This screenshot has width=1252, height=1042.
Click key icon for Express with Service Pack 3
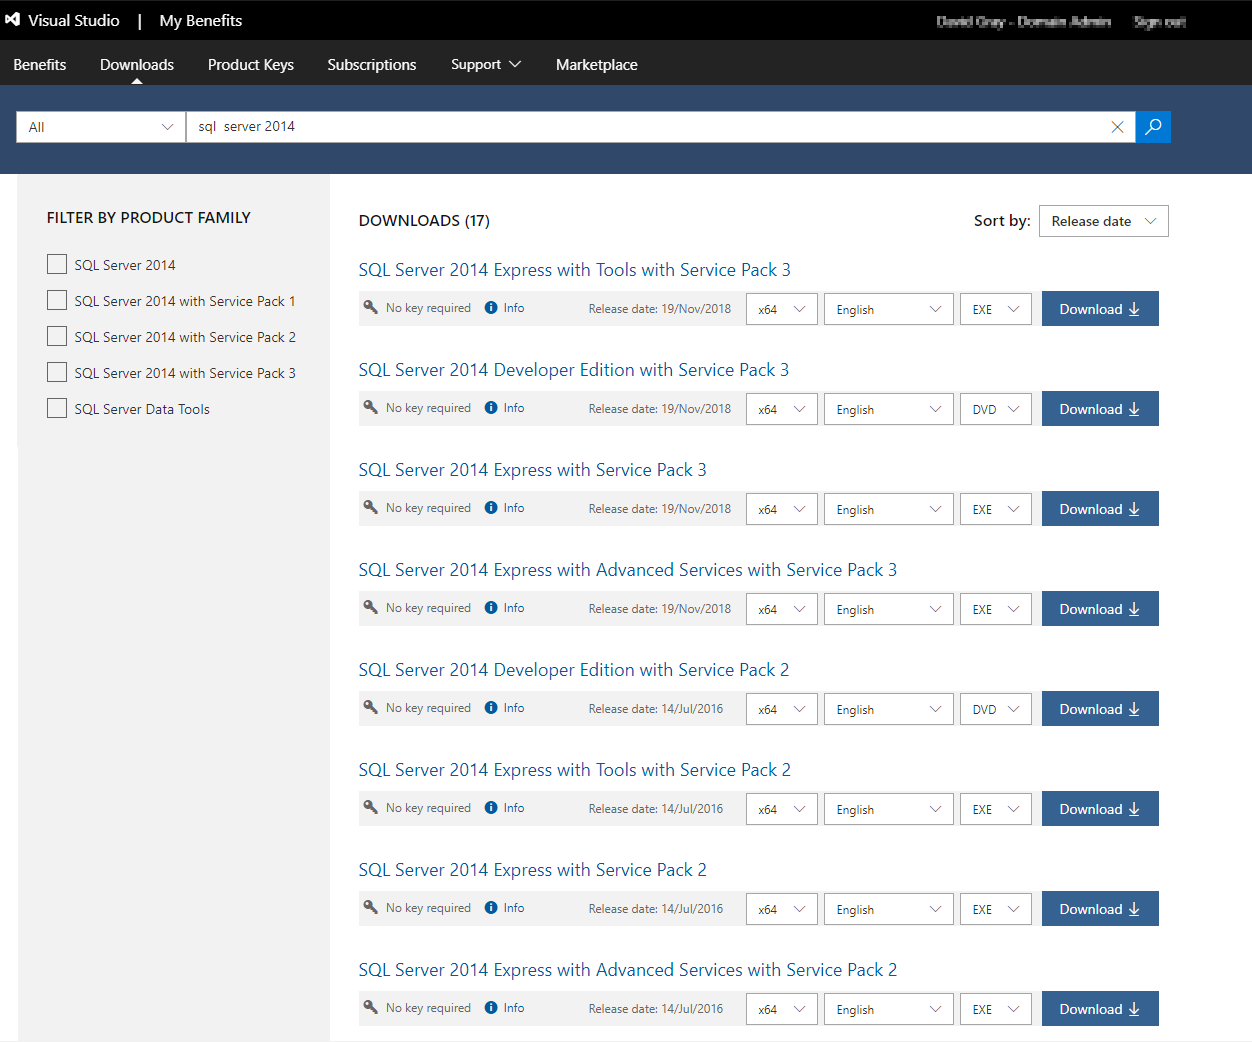pos(370,507)
